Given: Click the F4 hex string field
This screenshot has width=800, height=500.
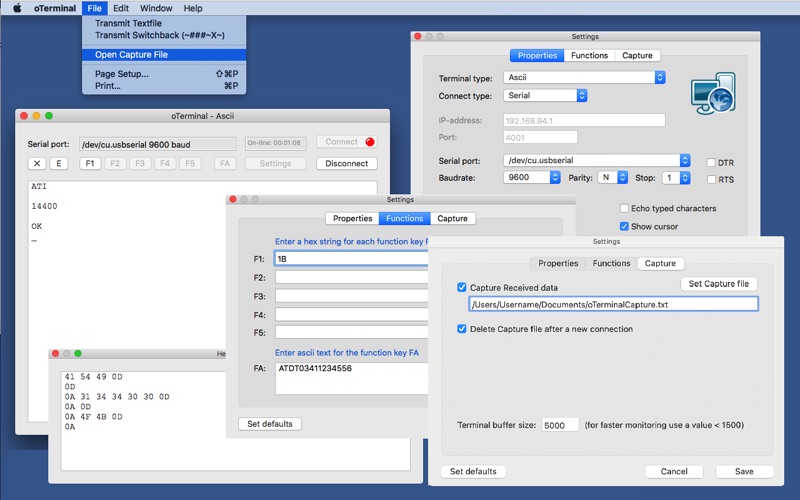Looking at the screenshot, I should pos(352,314).
